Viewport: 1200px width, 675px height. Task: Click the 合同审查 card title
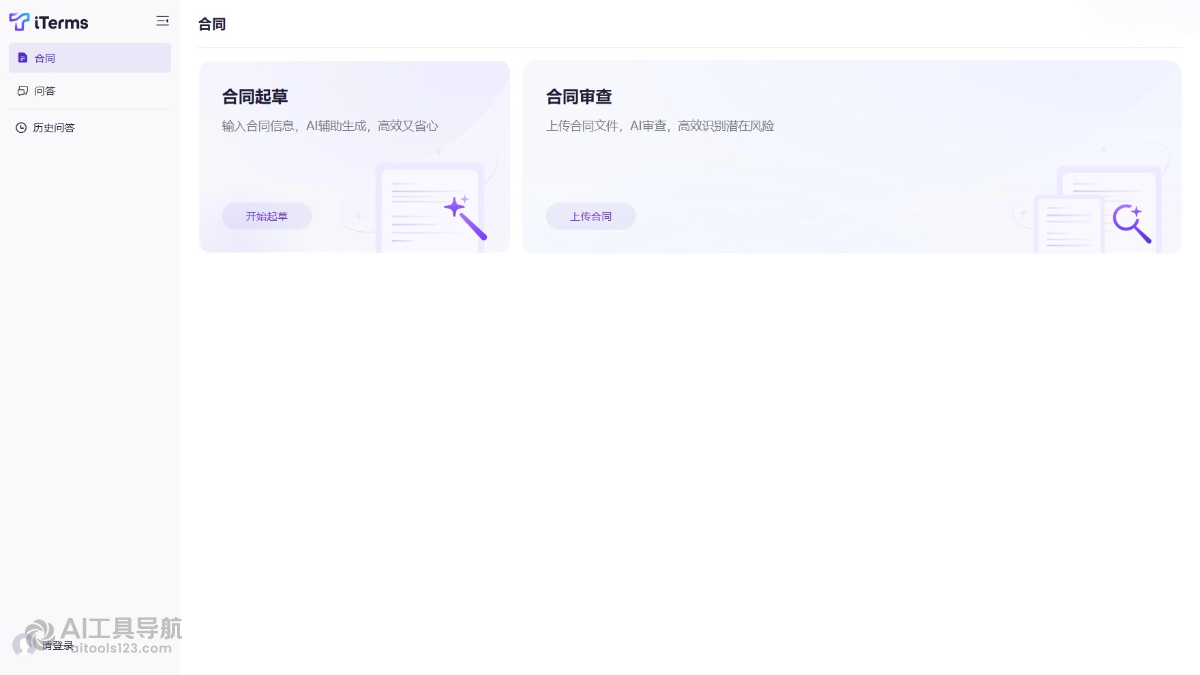[x=579, y=97]
